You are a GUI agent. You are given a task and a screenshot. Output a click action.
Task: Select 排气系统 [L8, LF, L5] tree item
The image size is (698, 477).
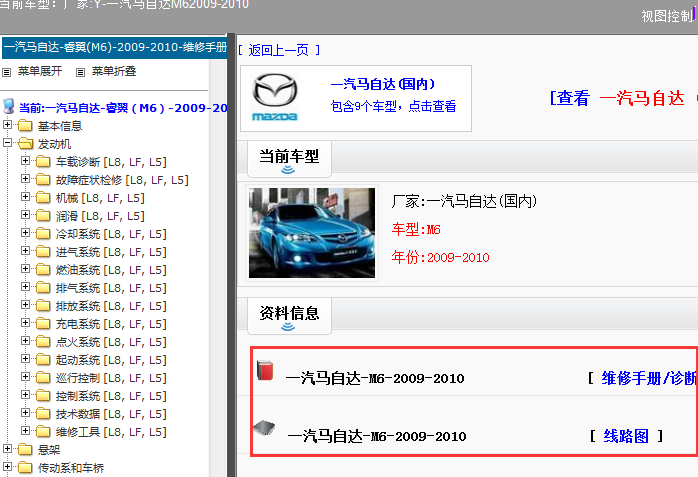(x=111, y=288)
